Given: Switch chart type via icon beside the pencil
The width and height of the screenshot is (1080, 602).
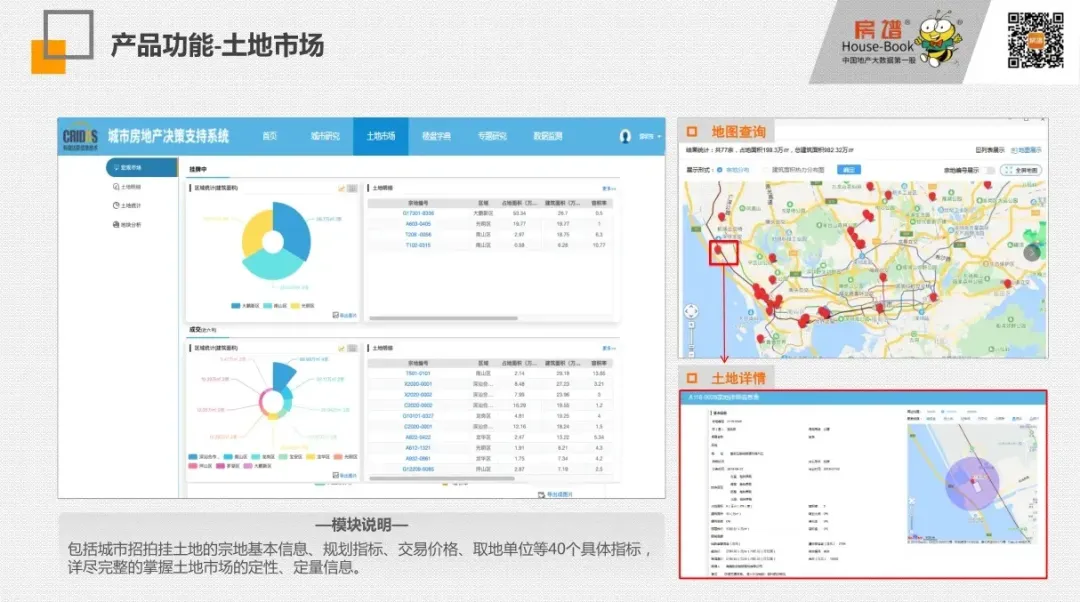Looking at the screenshot, I should pyautogui.click(x=351, y=187).
